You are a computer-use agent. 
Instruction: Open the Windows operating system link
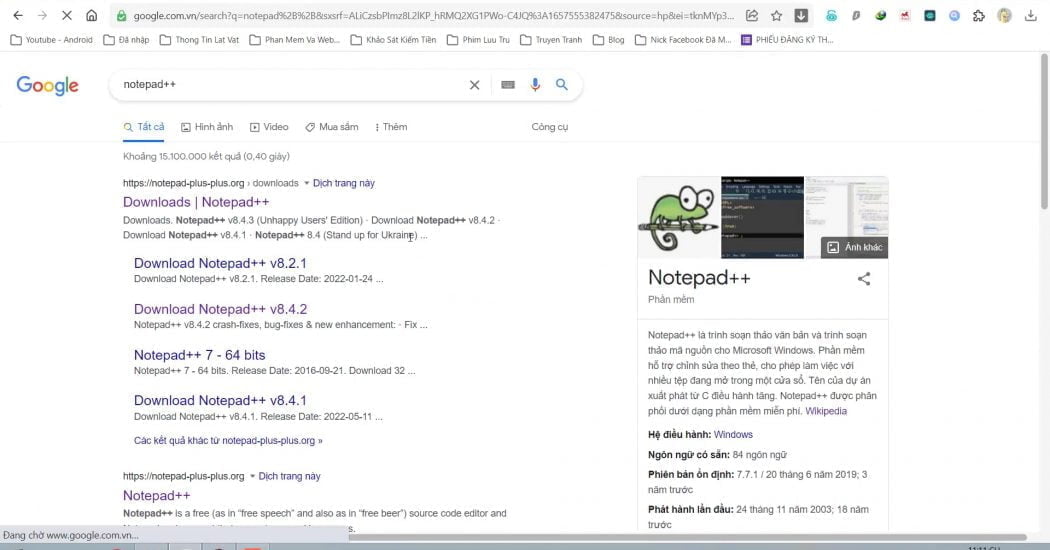733,435
